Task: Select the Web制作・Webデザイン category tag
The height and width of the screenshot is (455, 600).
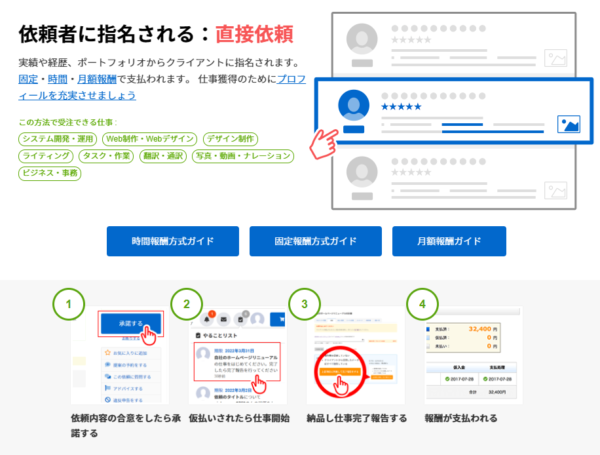Action: click(x=150, y=139)
